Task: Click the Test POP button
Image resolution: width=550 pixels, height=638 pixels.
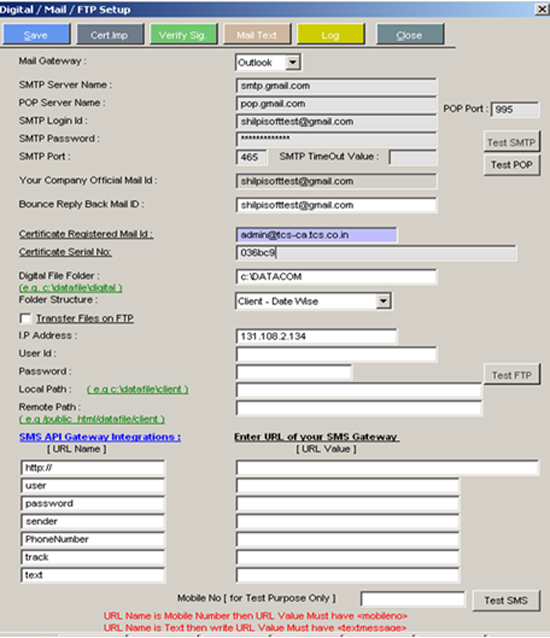Action: pos(512,164)
